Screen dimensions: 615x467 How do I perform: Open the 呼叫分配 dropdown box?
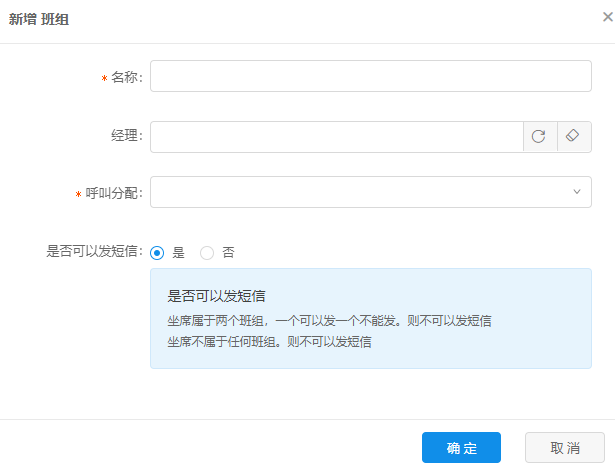click(360, 192)
